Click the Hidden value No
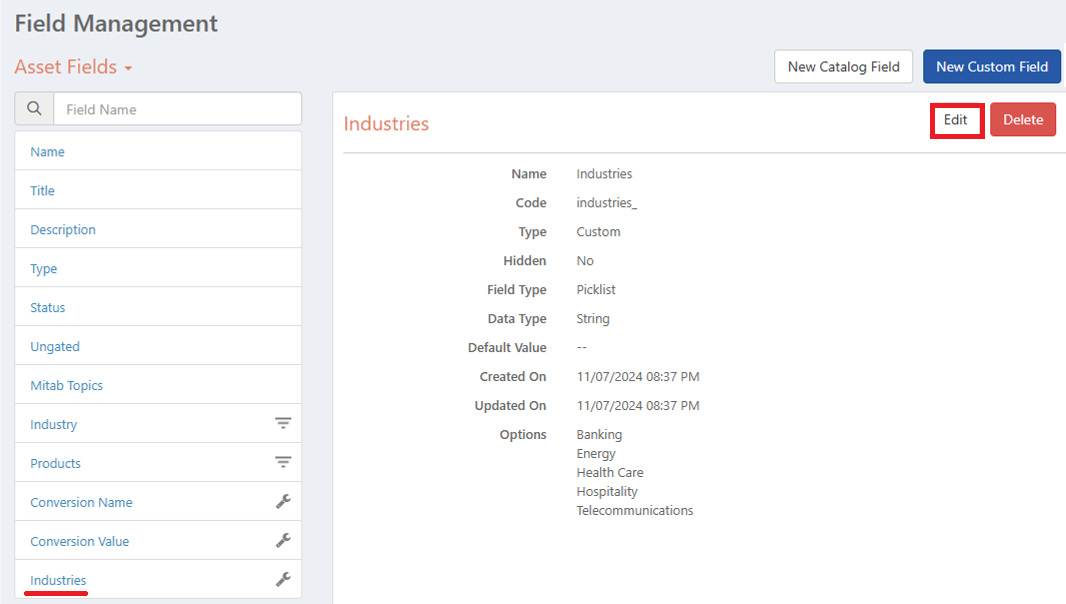Image resolution: width=1066 pixels, height=604 pixels. coord(585,261)
